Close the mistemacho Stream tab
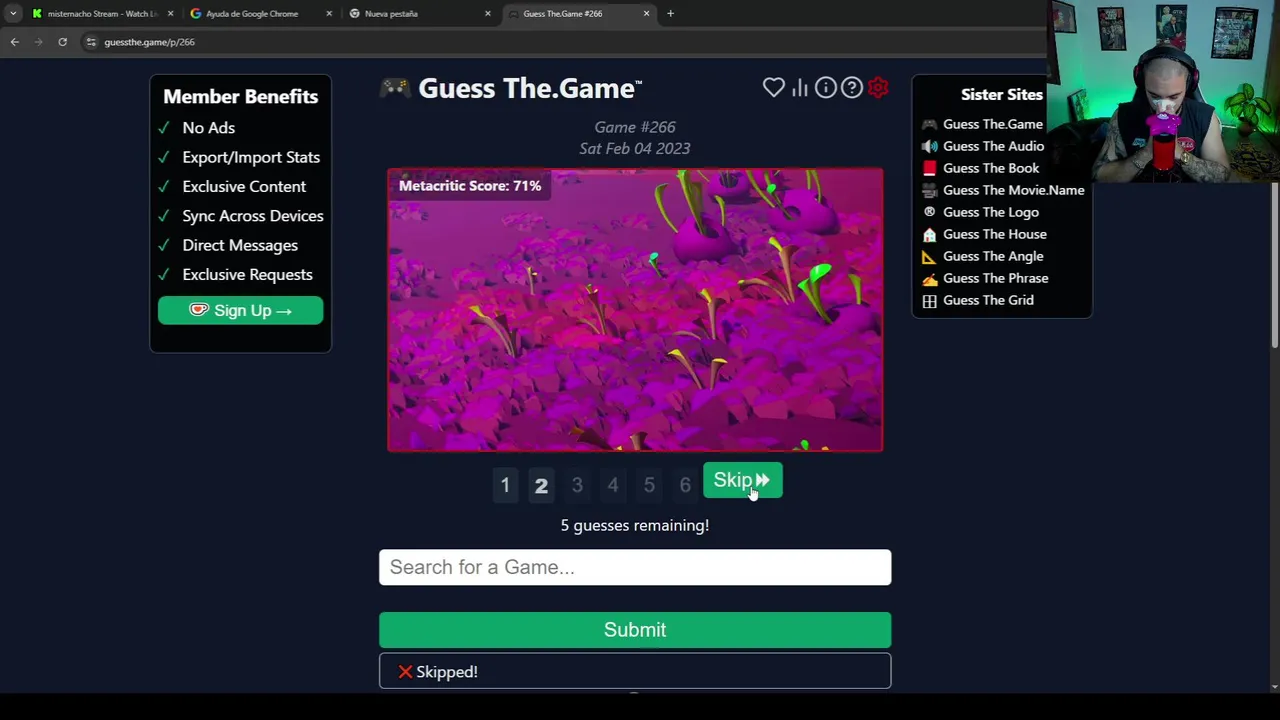This screenshot has width=1280, height=720. pyautogui.click(x=170, y=14)
